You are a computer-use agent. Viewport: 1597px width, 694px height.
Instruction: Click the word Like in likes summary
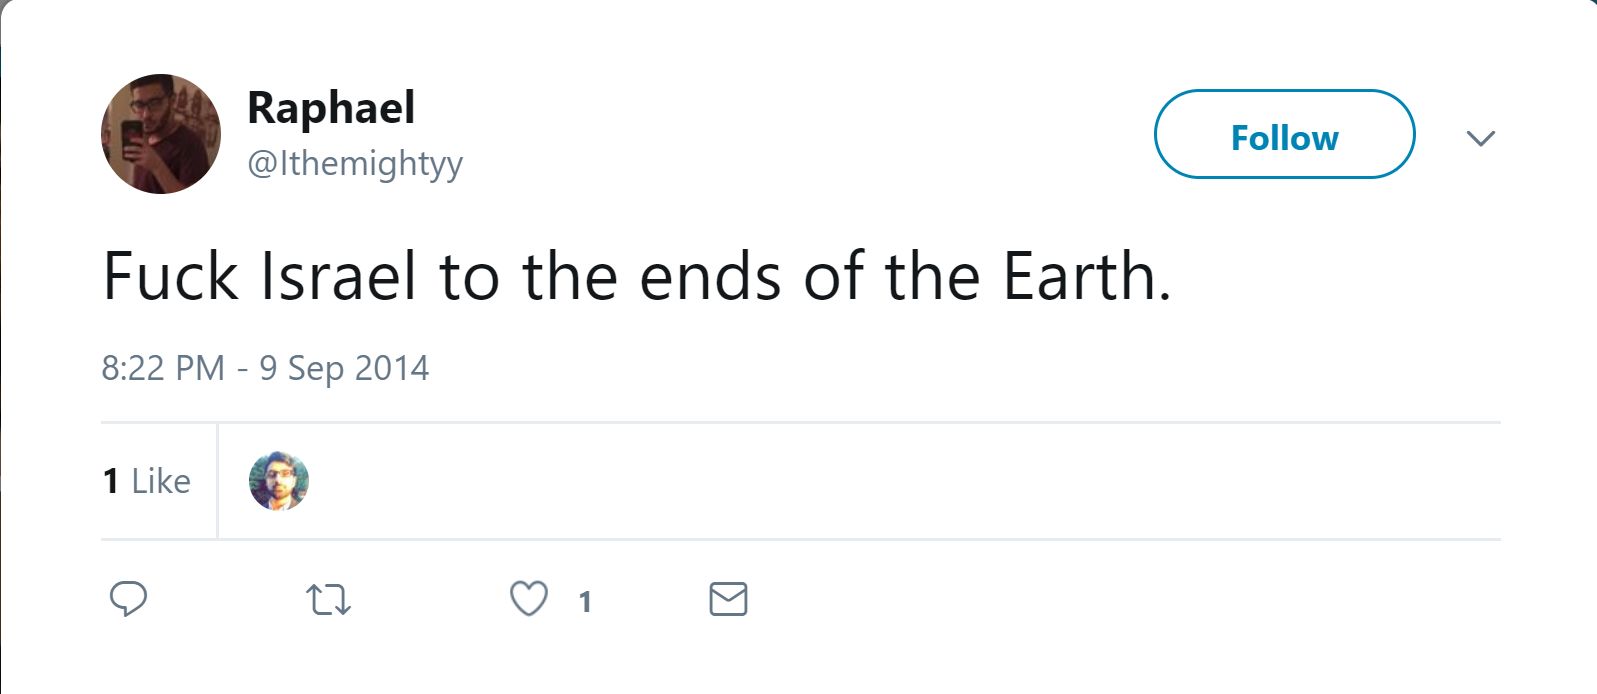click(161, 481)
